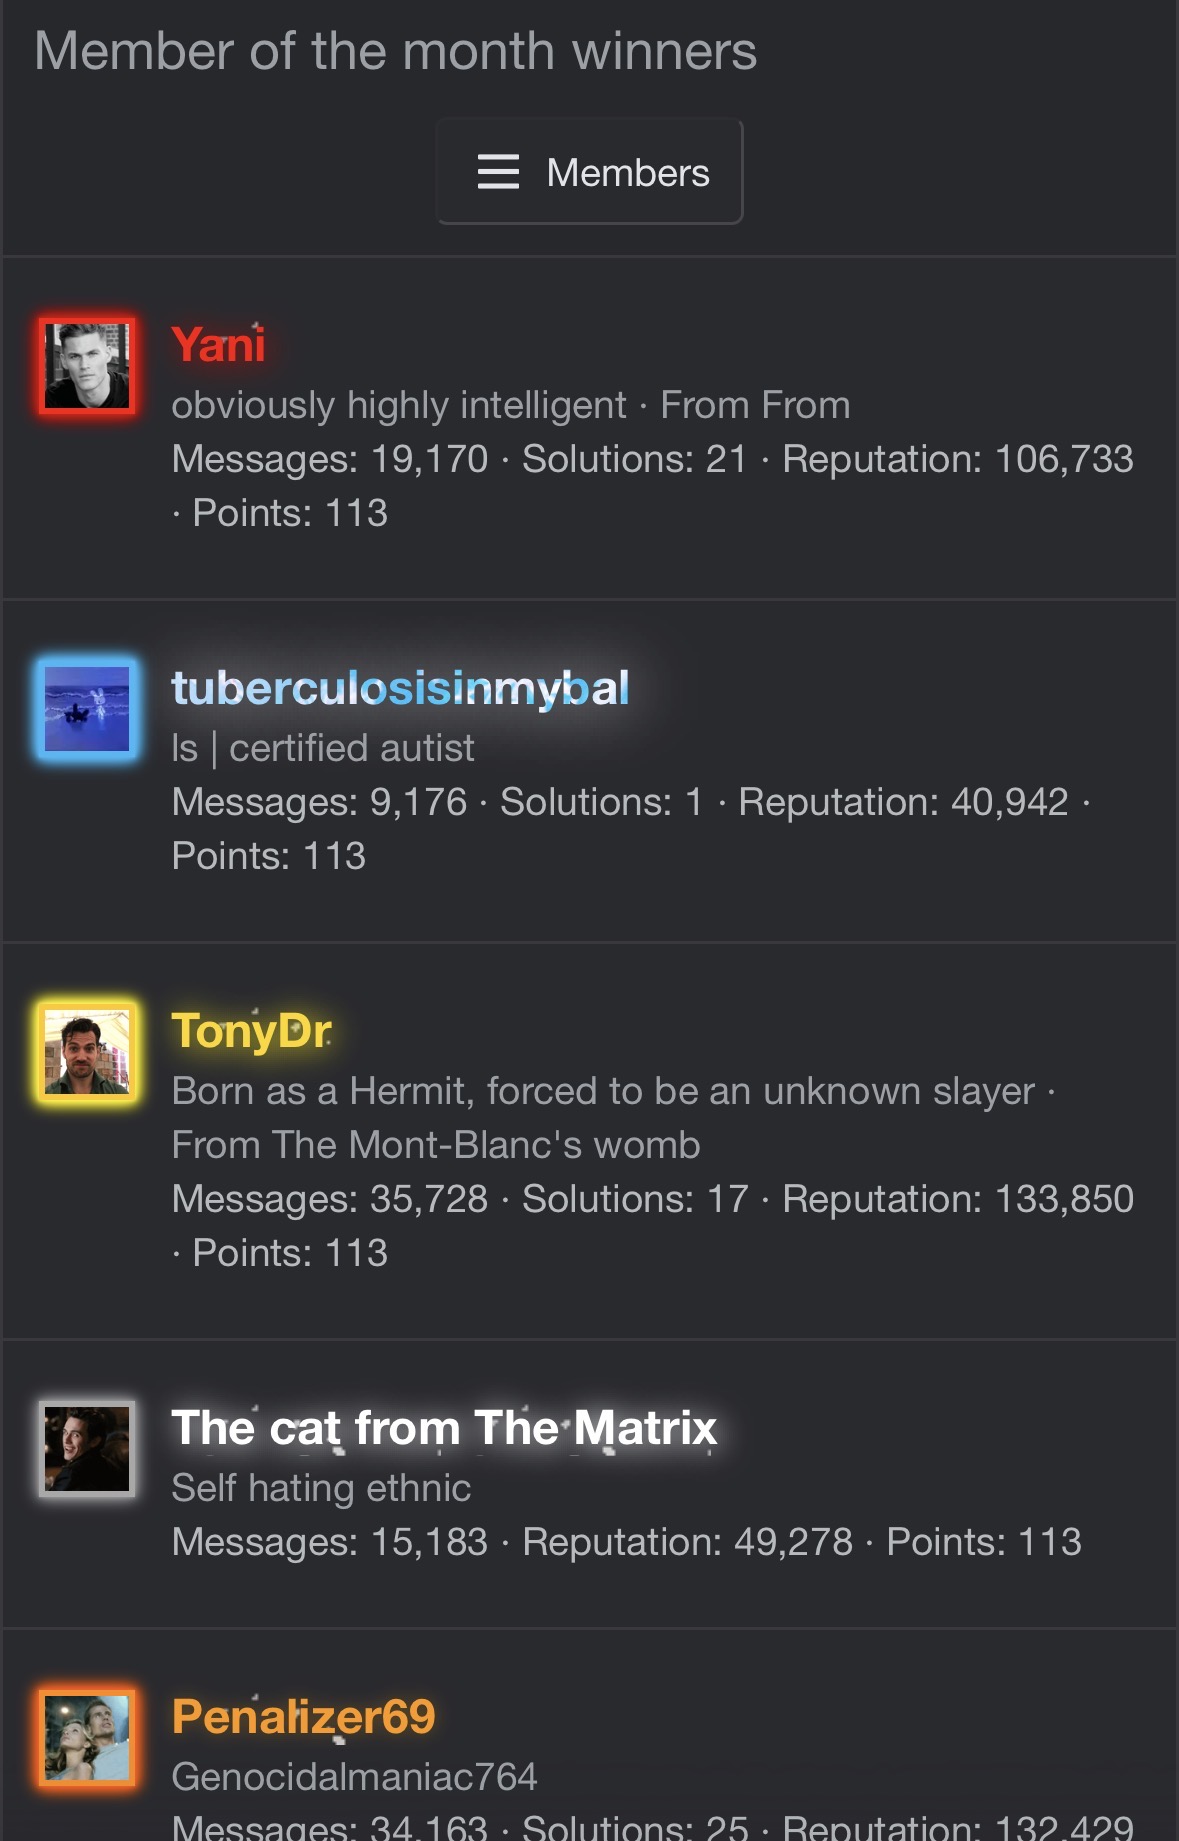The image size is (1179, 1841).
Task: Click the hamburger lines icon beside Members
Action: (x=498, y=172)
